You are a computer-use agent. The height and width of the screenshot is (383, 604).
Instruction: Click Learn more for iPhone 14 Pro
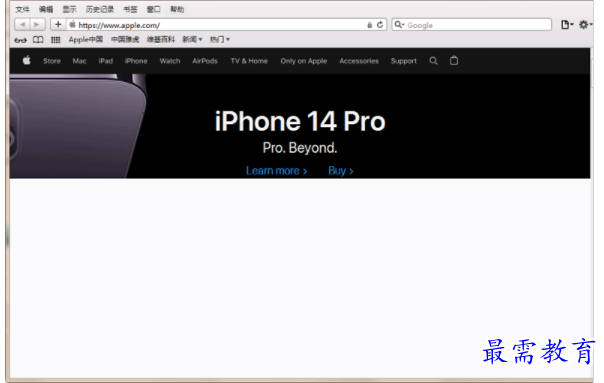point(276,171)
